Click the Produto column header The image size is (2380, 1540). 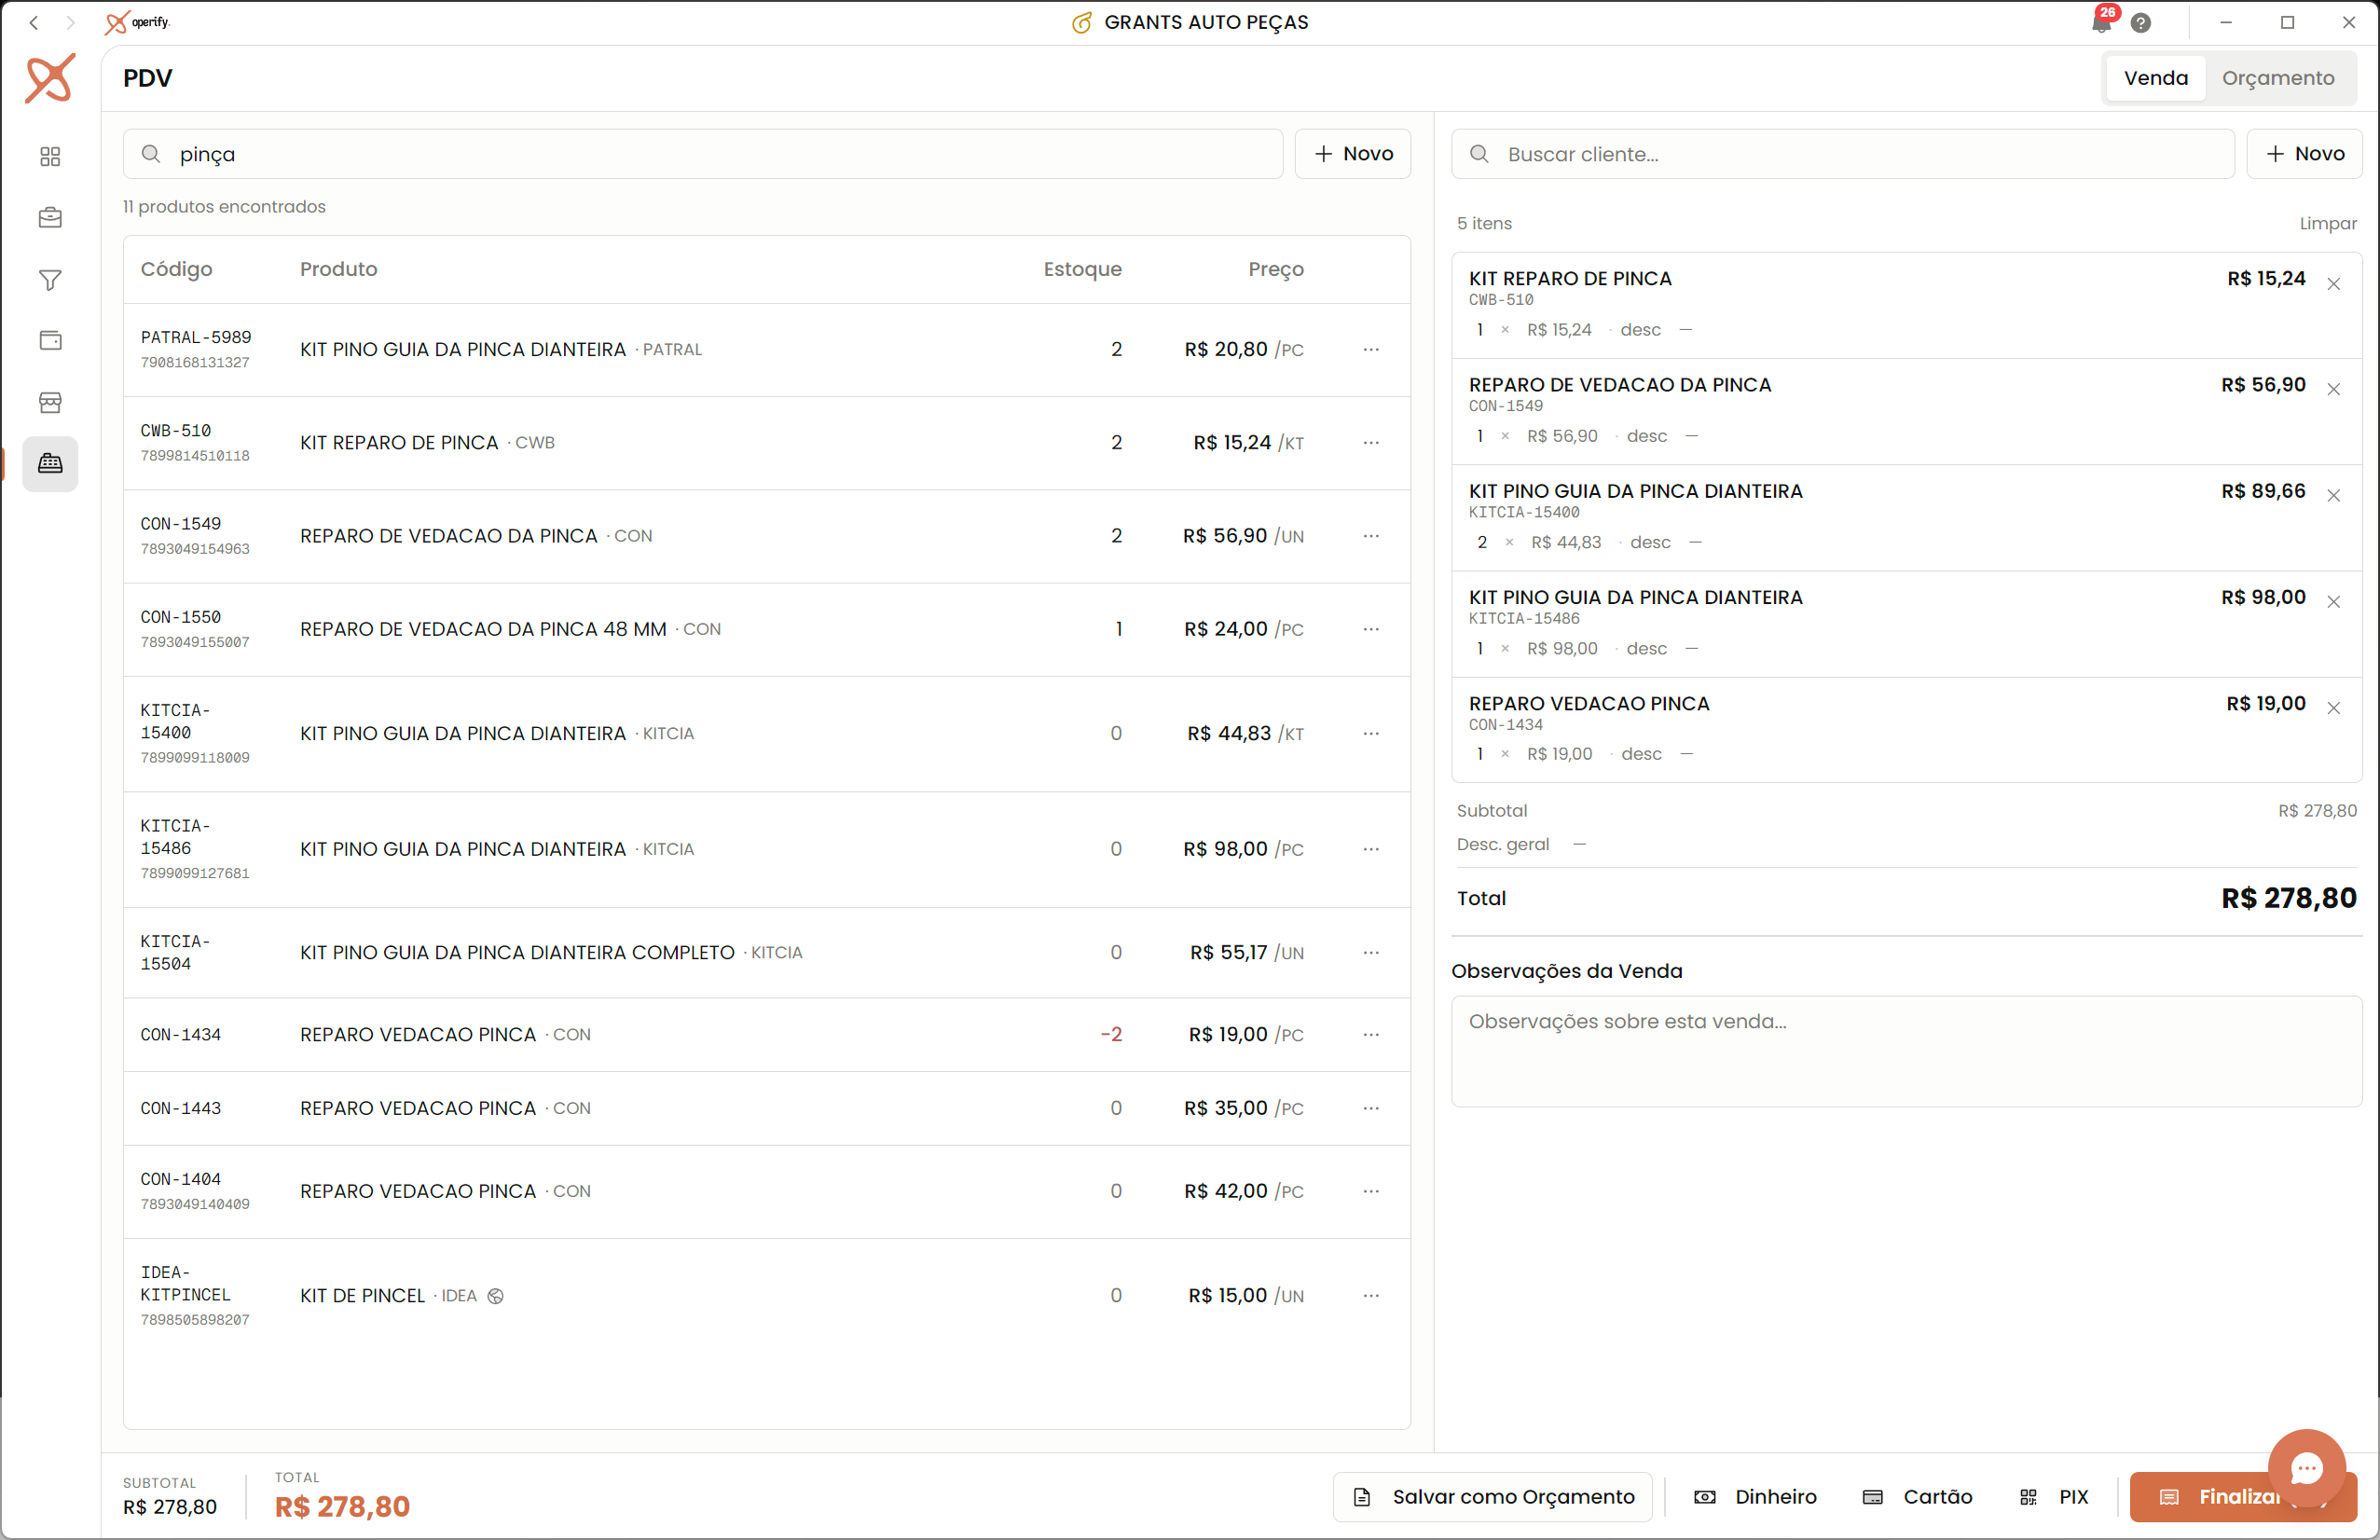[x=338, y=269]
